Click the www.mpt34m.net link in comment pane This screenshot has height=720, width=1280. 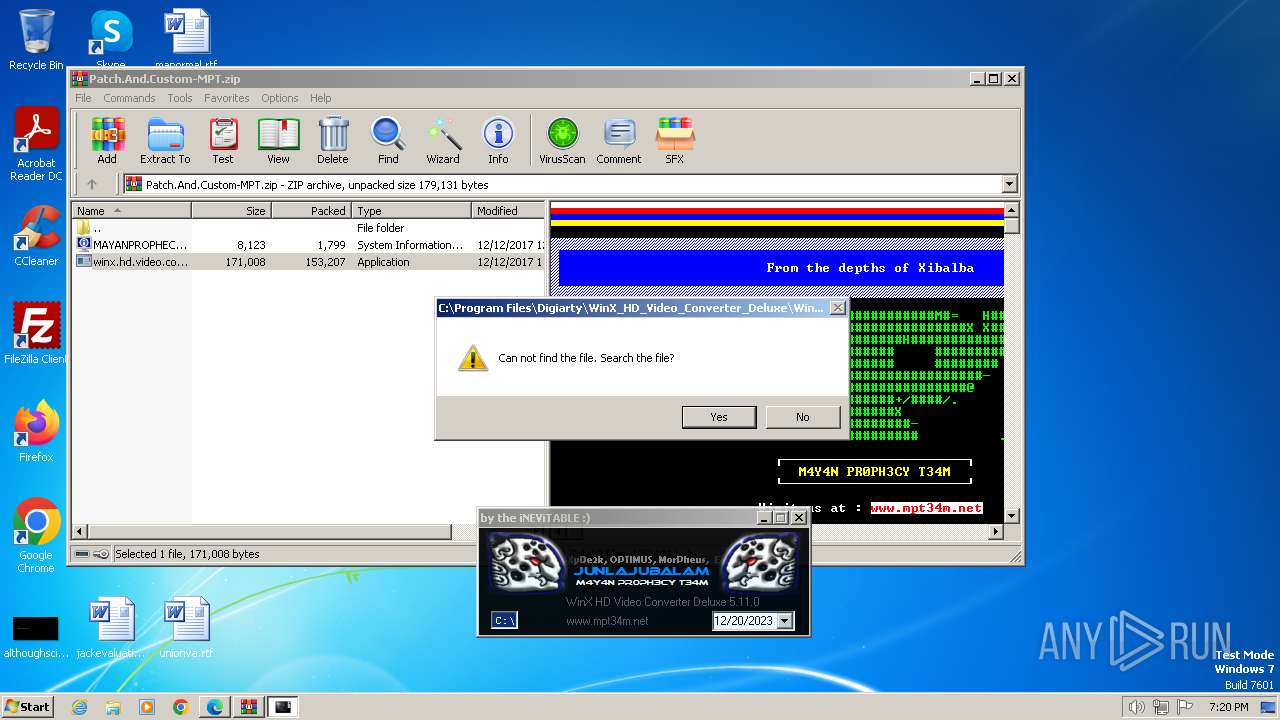926,508
